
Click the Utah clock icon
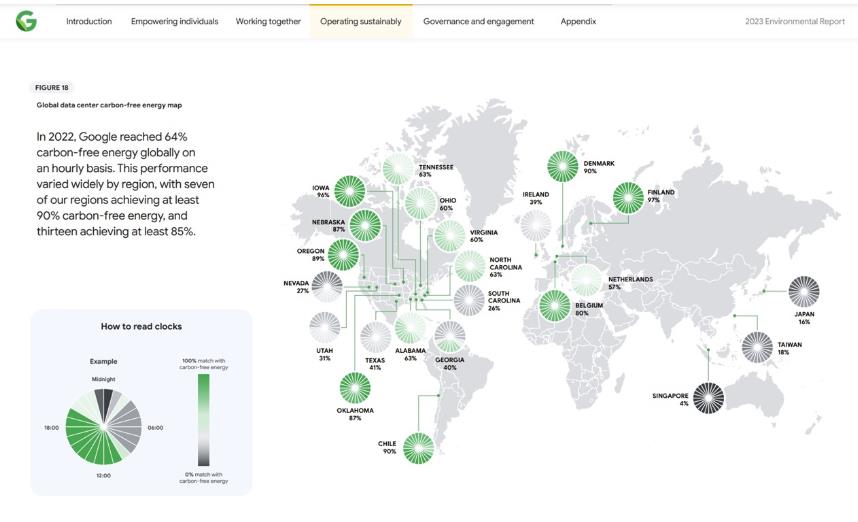tap(325, 328)
